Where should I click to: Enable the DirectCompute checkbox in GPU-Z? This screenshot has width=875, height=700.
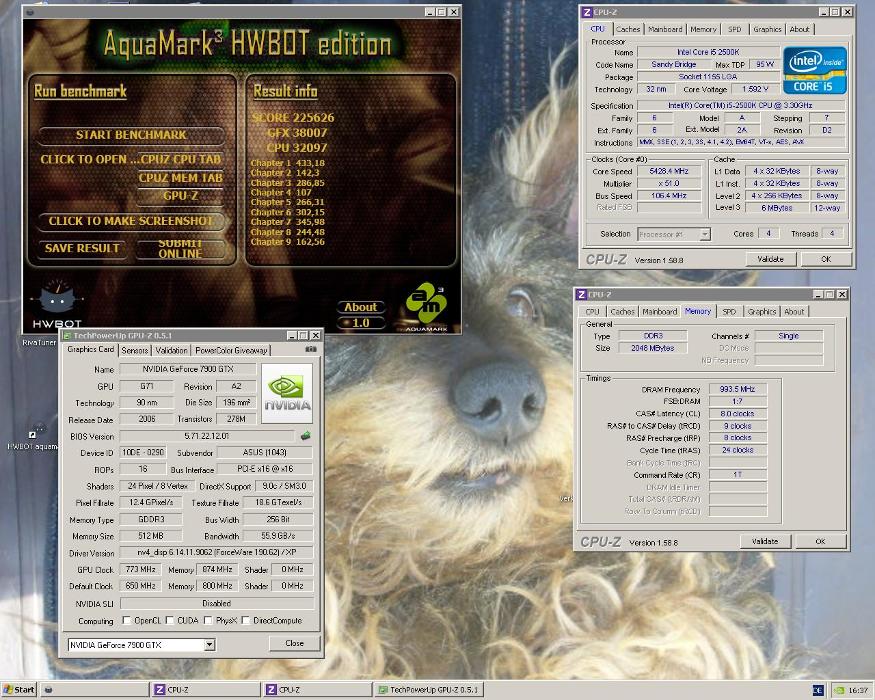tap(246, 620)
